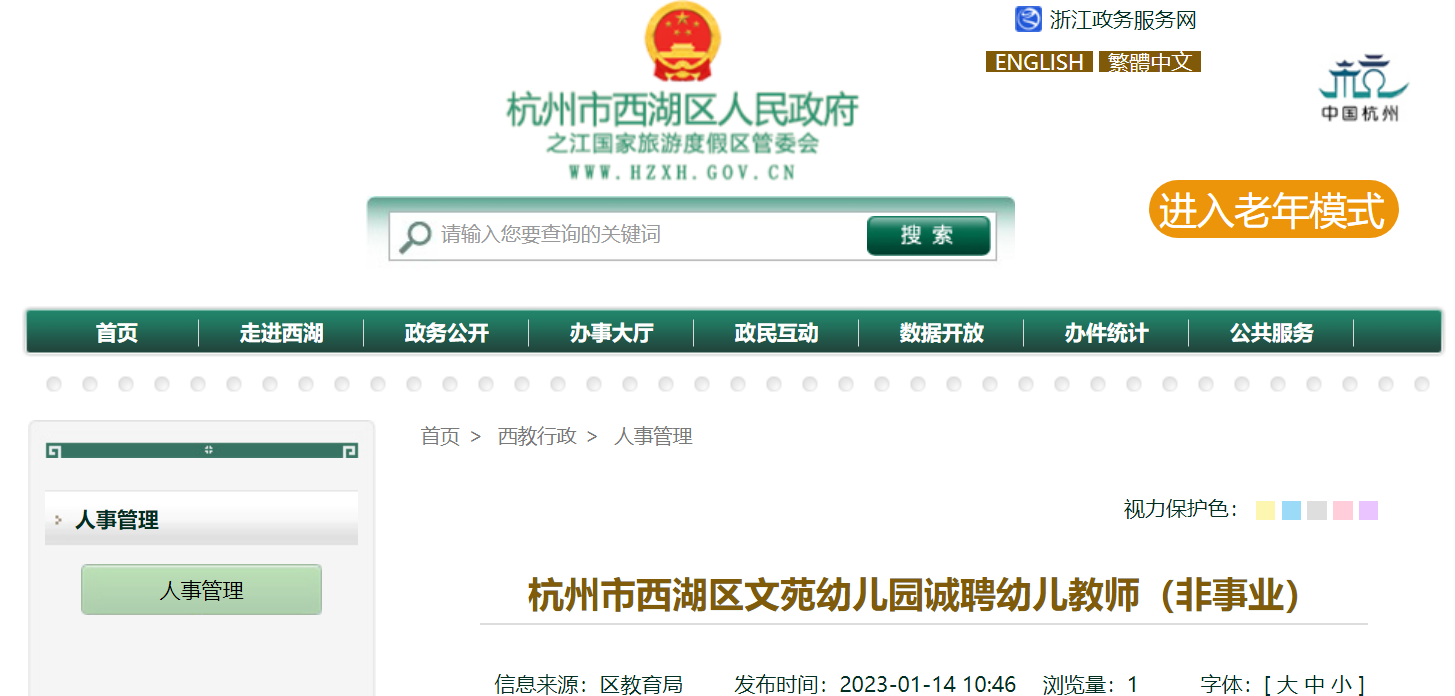The height and width of the screenshot is (696, 1455).
Task: Open 办事大厅 menu item
Action: click(611, 333)
